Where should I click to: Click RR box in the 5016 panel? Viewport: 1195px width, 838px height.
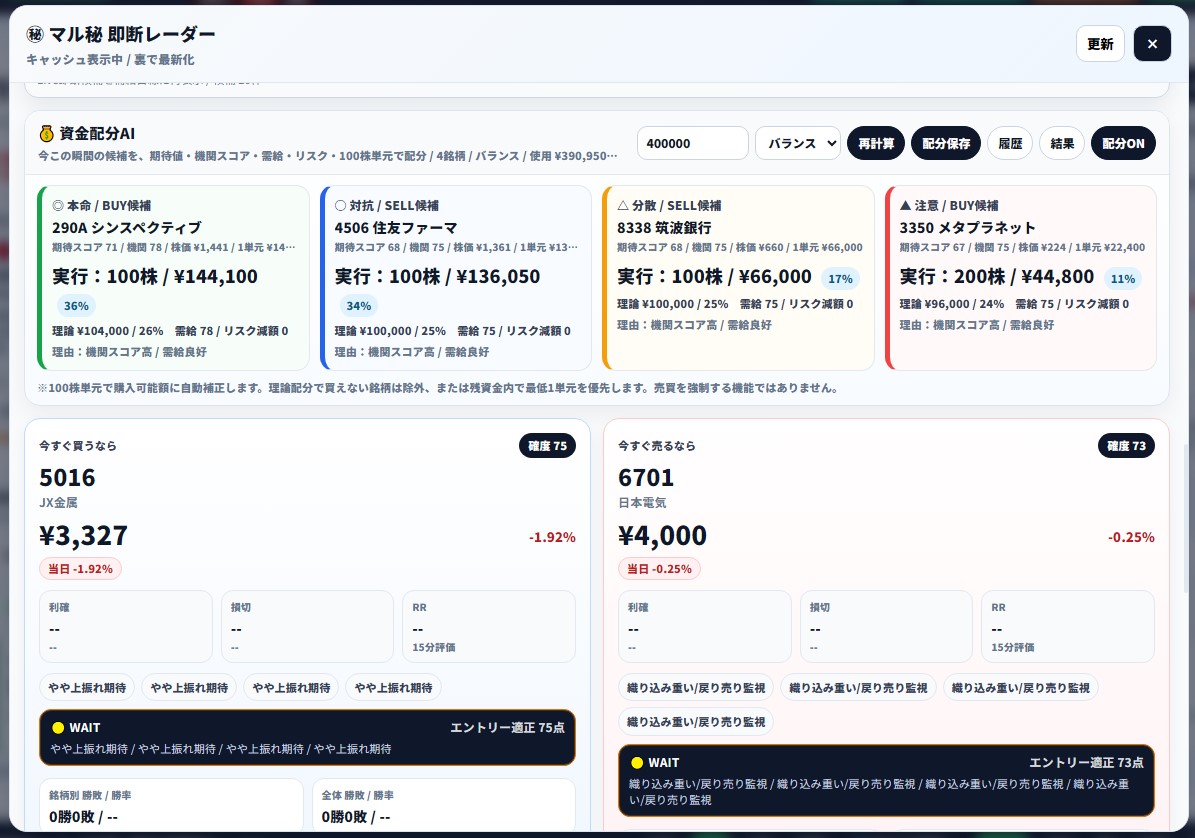pyautogui.click(x=489, y=626)
